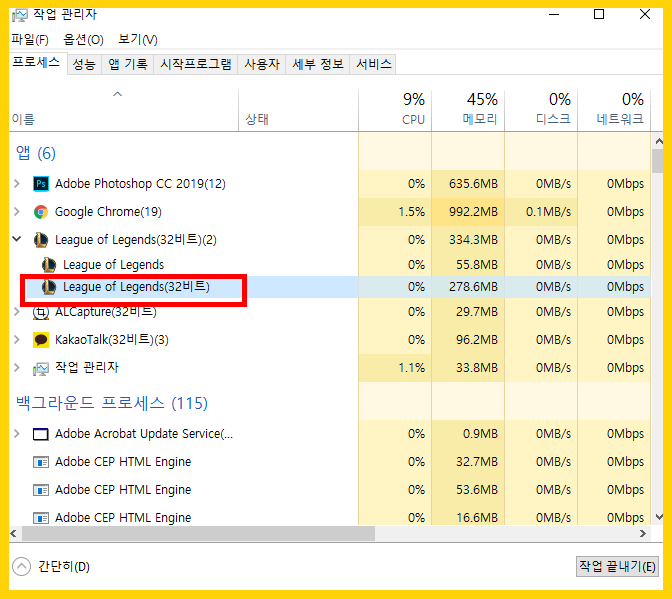Click the 1.1% CPU value for 작업 관리자

(x=411, y=368)
